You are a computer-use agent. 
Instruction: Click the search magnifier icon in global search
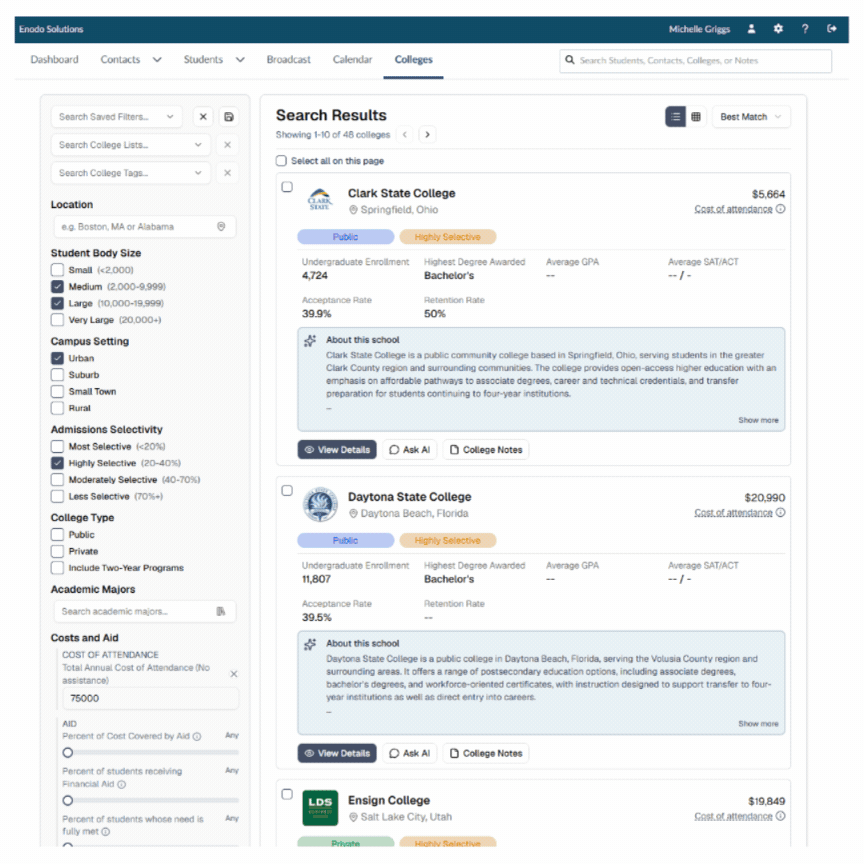[x=570, y=60]
